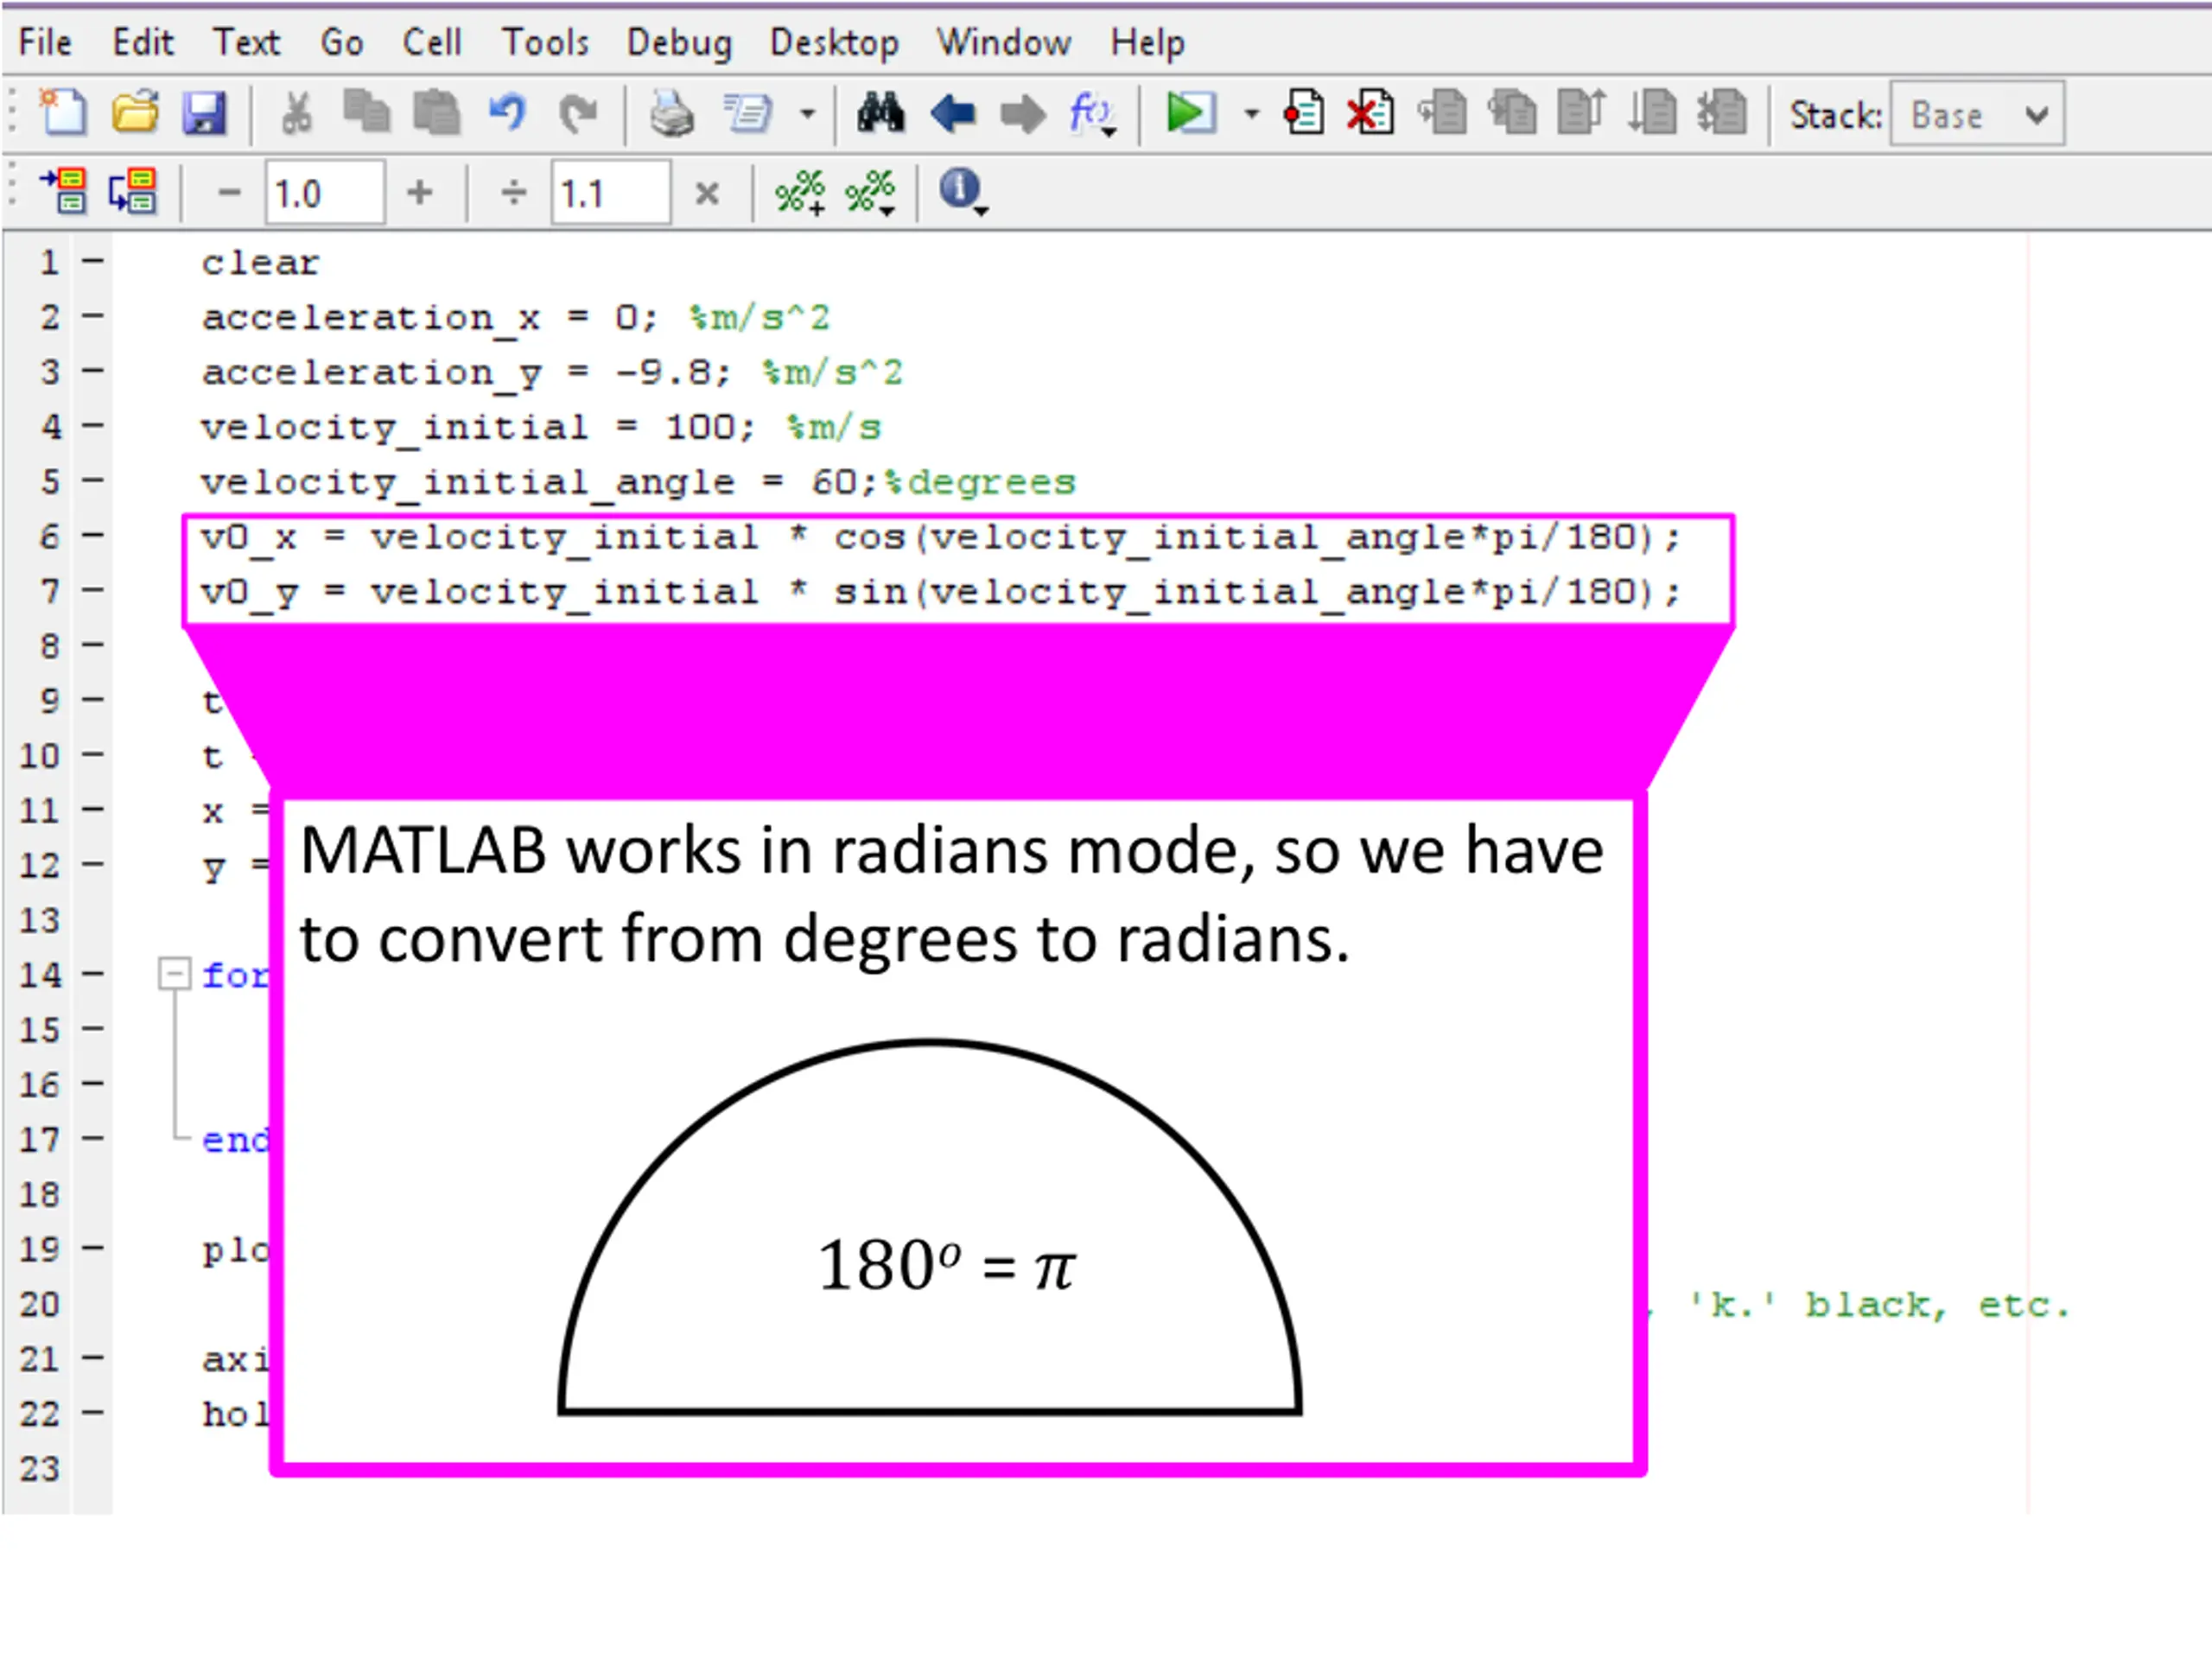Evaluate the current cell icon
This screenshot has height=1659, width=2212.
63,191
